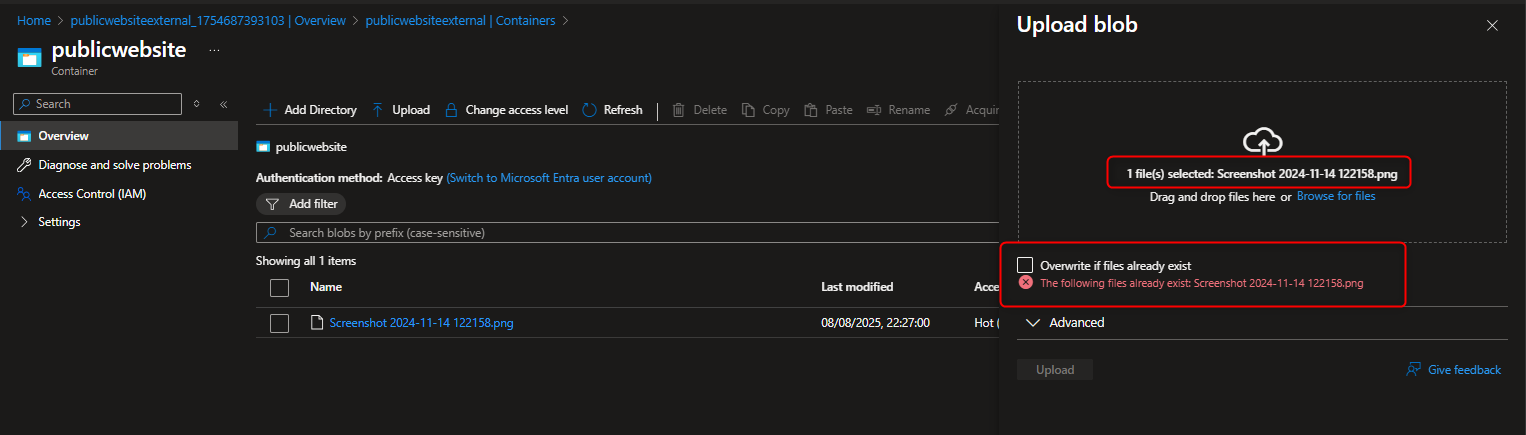Image resolution: width=1526 pixels, height=435 pixels.
Task: Open publicwebsiteexternal_1754687393103 | Overview breadcrumb
Action: (208, 20)
